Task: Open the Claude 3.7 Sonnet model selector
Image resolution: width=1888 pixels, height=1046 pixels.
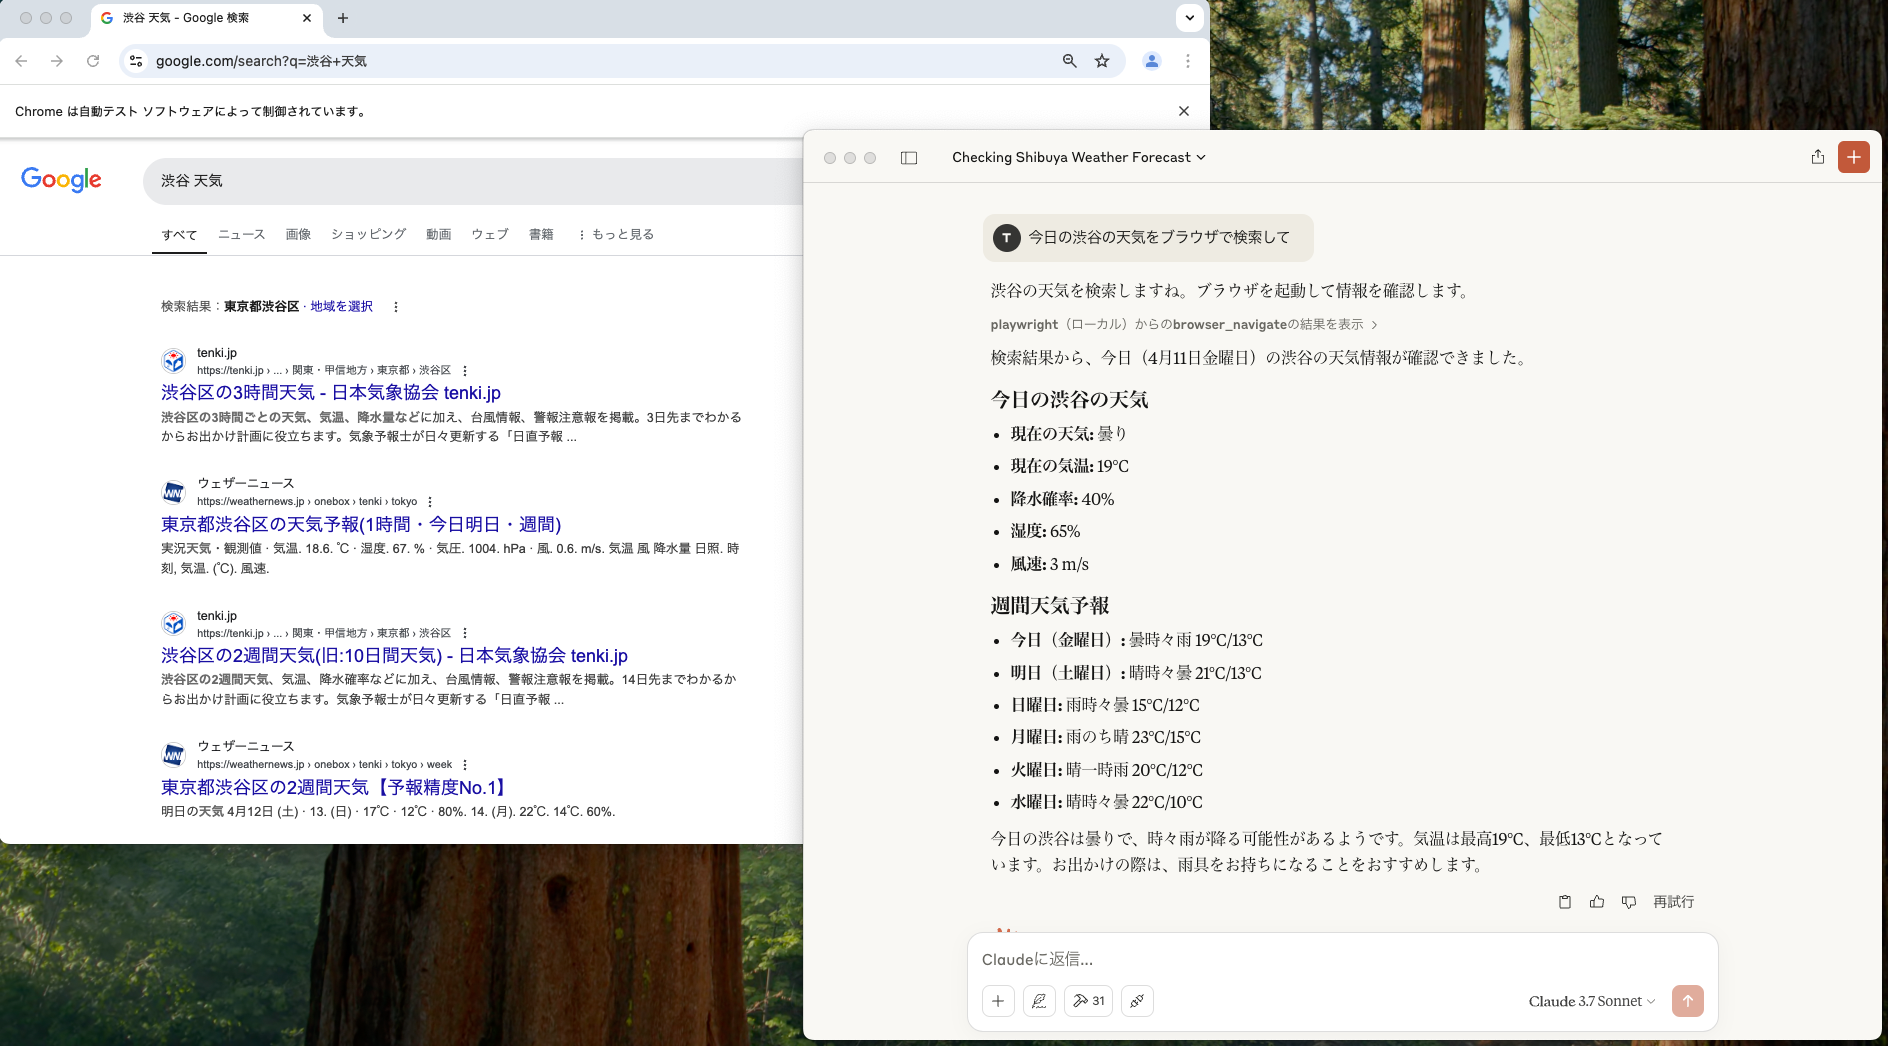Action: (1590, 1001)
